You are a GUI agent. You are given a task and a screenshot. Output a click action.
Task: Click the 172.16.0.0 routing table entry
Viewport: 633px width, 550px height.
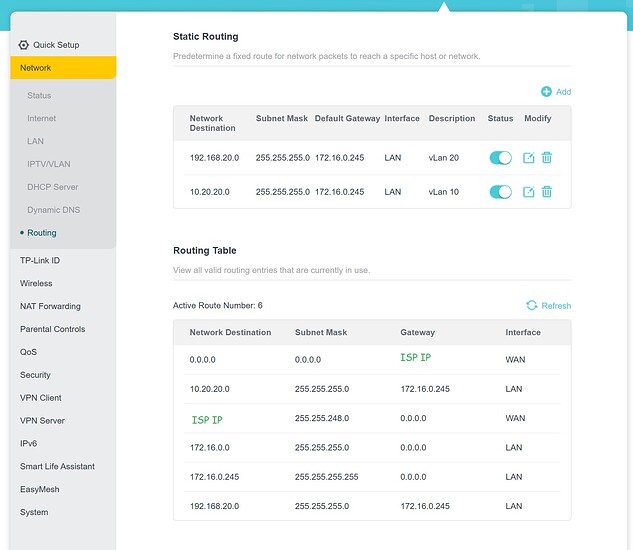(210, 447)
